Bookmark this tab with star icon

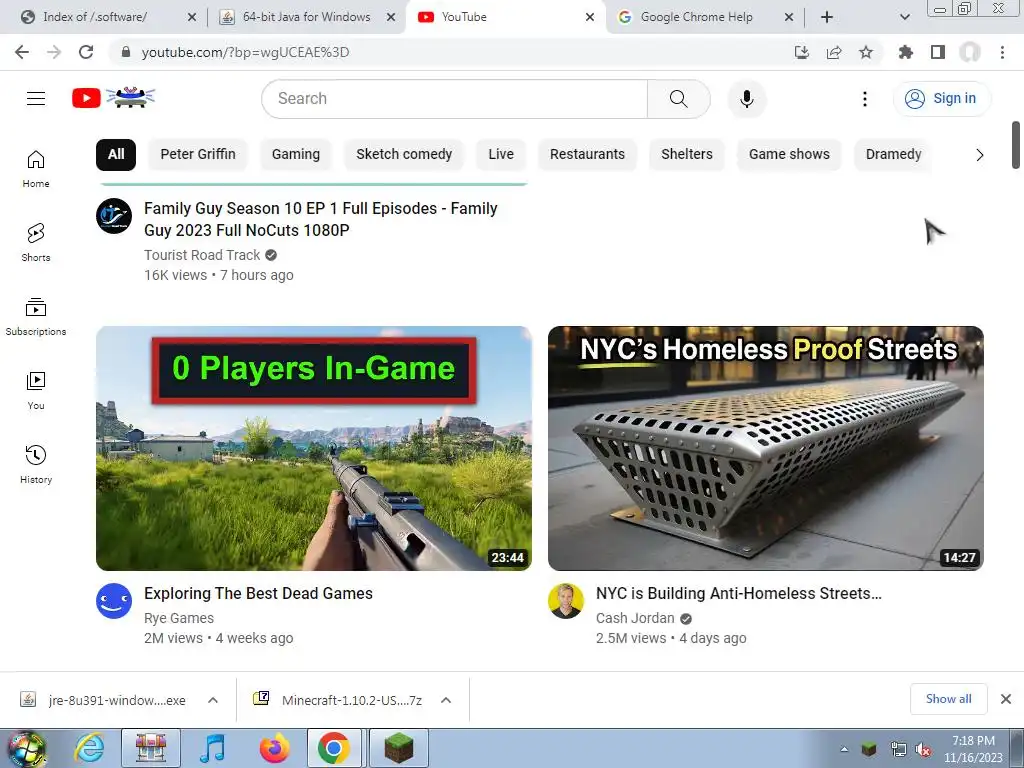click(x=866, y=52)
